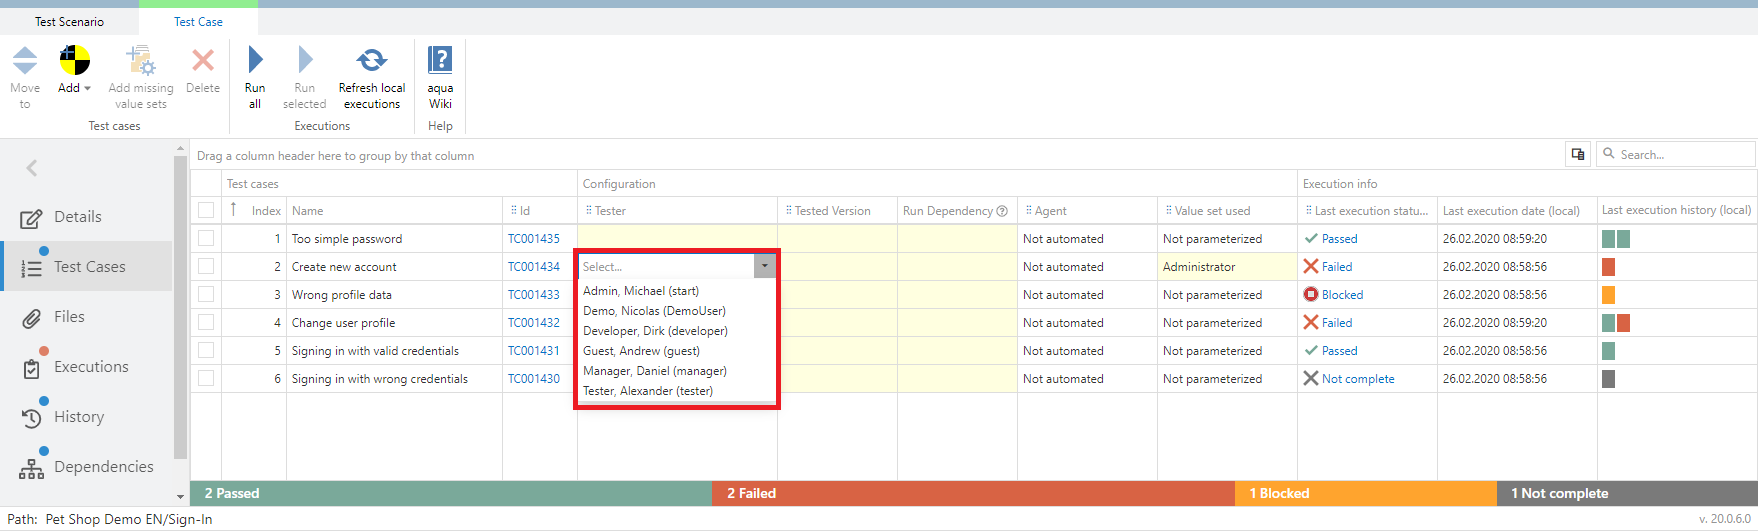Click the Move to arrows icon
Viewport: 1758px width, 531px height.
[x=25, y=60]
